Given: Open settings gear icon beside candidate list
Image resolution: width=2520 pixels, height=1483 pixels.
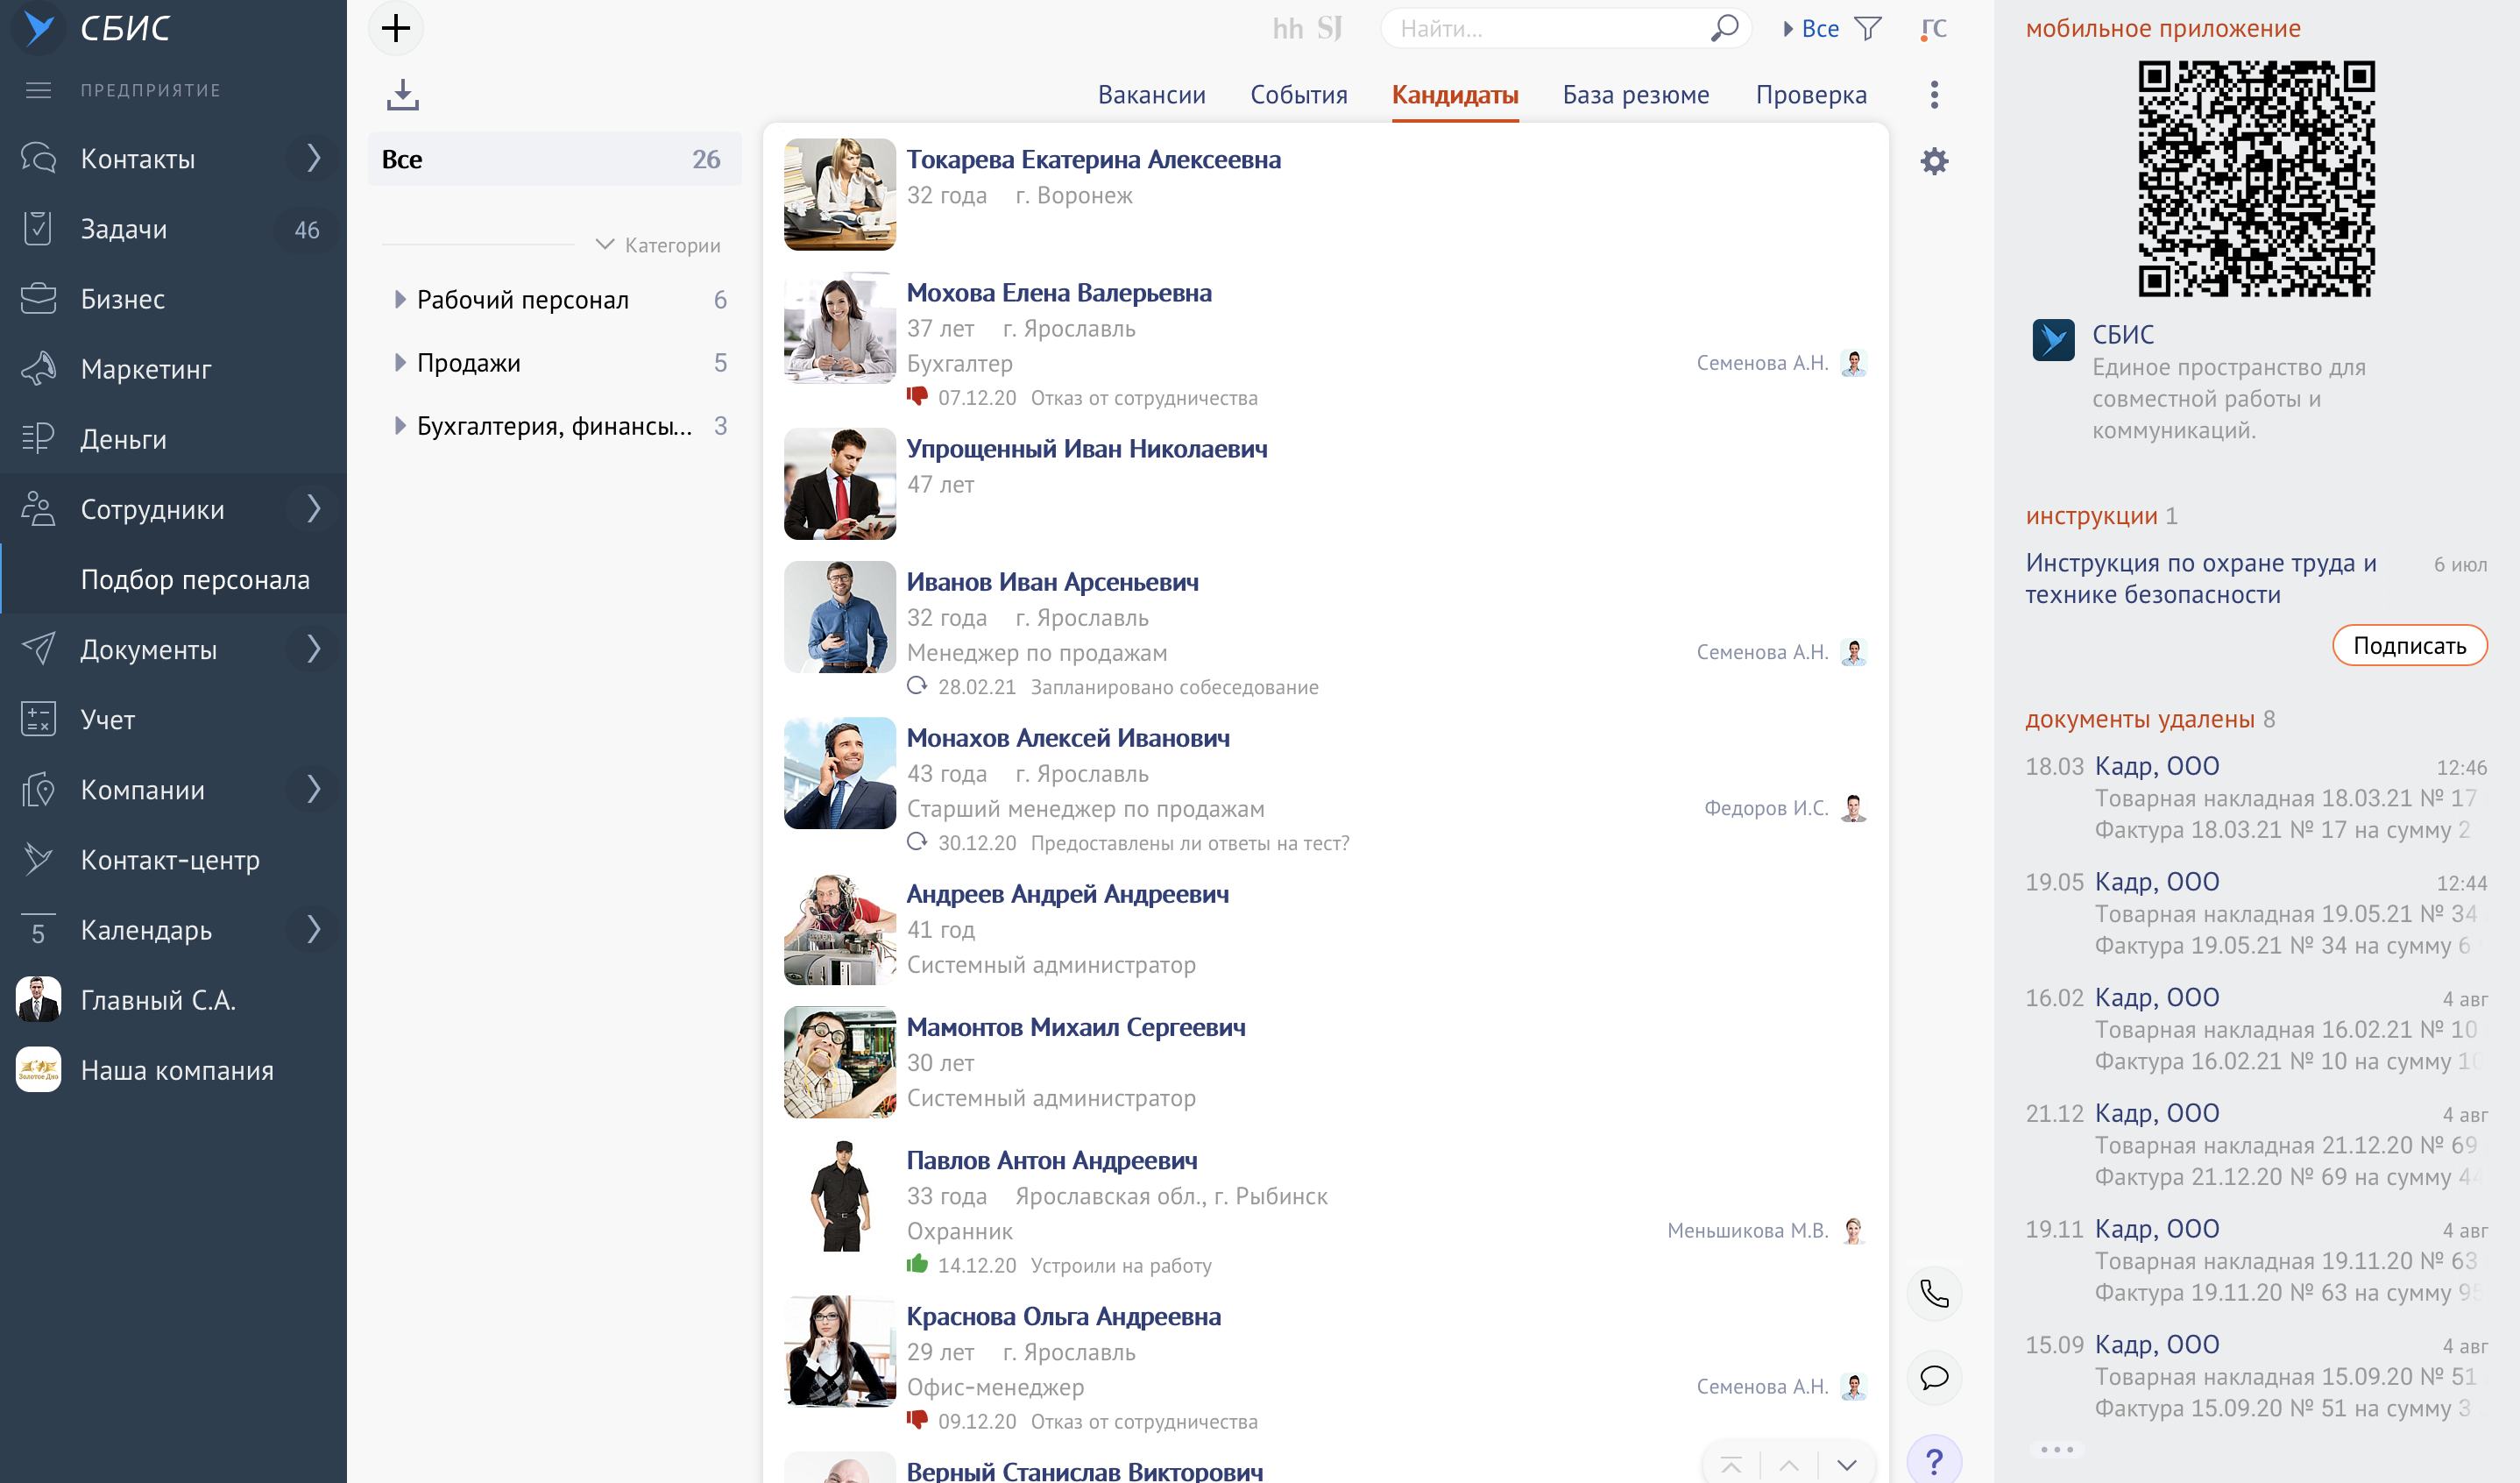Looking at the screenshot, I should pyautogui.click(x=1934, y=161).
